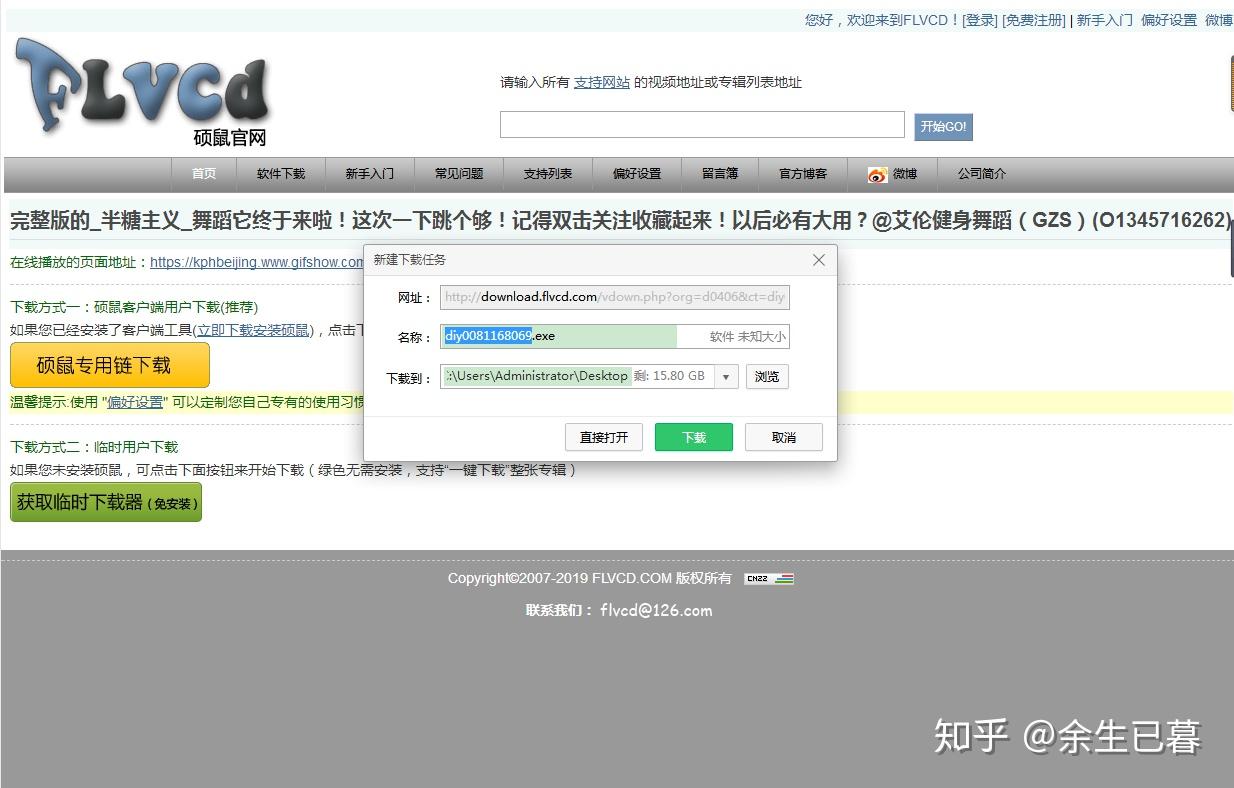Click the flvcd@126.com contact email
The width and height of the screenshot is (1234, 788).
(656, 610)
